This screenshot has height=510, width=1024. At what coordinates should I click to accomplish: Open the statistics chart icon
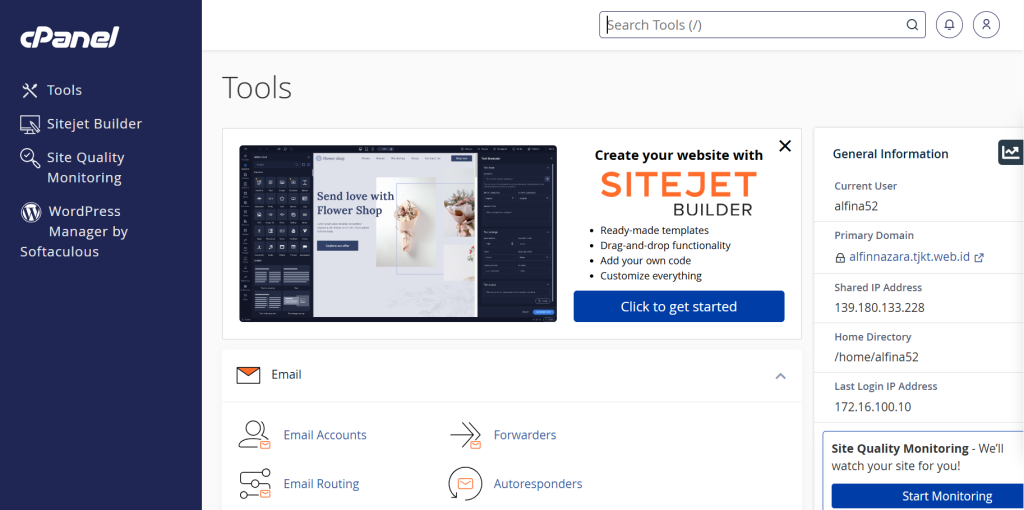point(1010,152)
